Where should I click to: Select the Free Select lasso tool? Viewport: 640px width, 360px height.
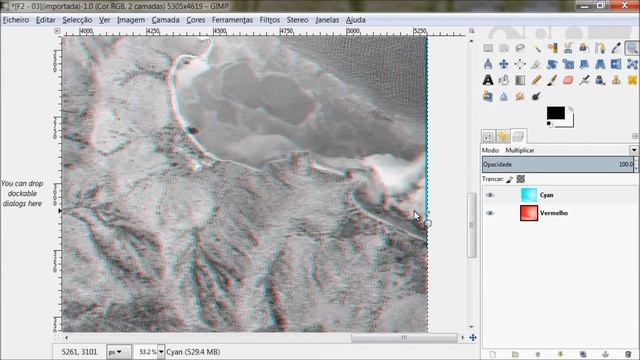[520, 48]
